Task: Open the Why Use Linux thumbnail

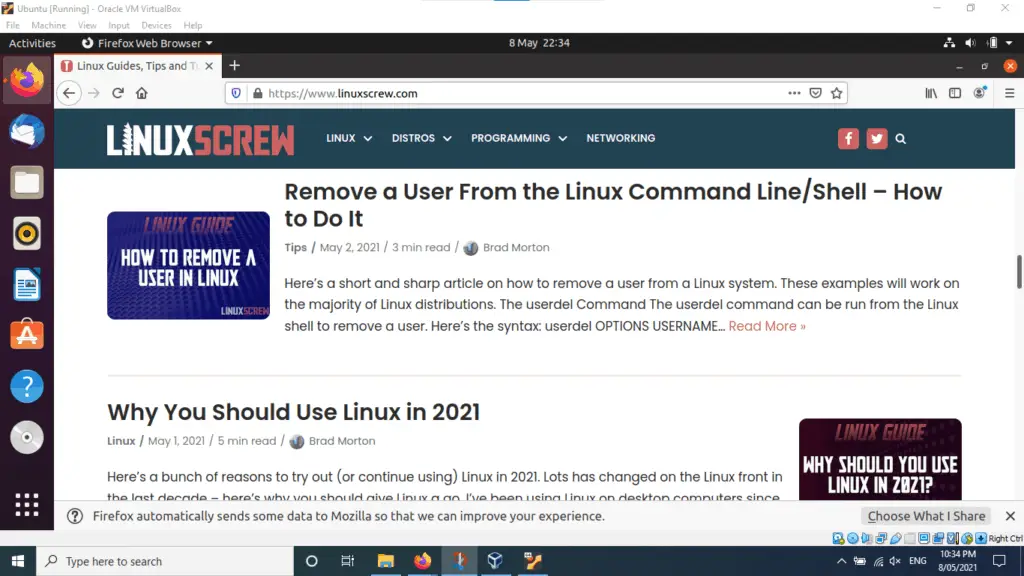Action: click(x=880, y=459)
